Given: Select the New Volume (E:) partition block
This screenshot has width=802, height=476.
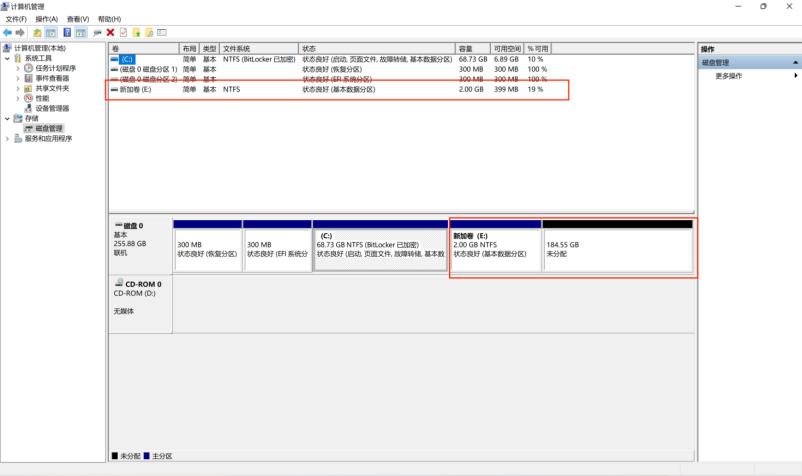Looking at the screenshot, I should tap(495, 250).
